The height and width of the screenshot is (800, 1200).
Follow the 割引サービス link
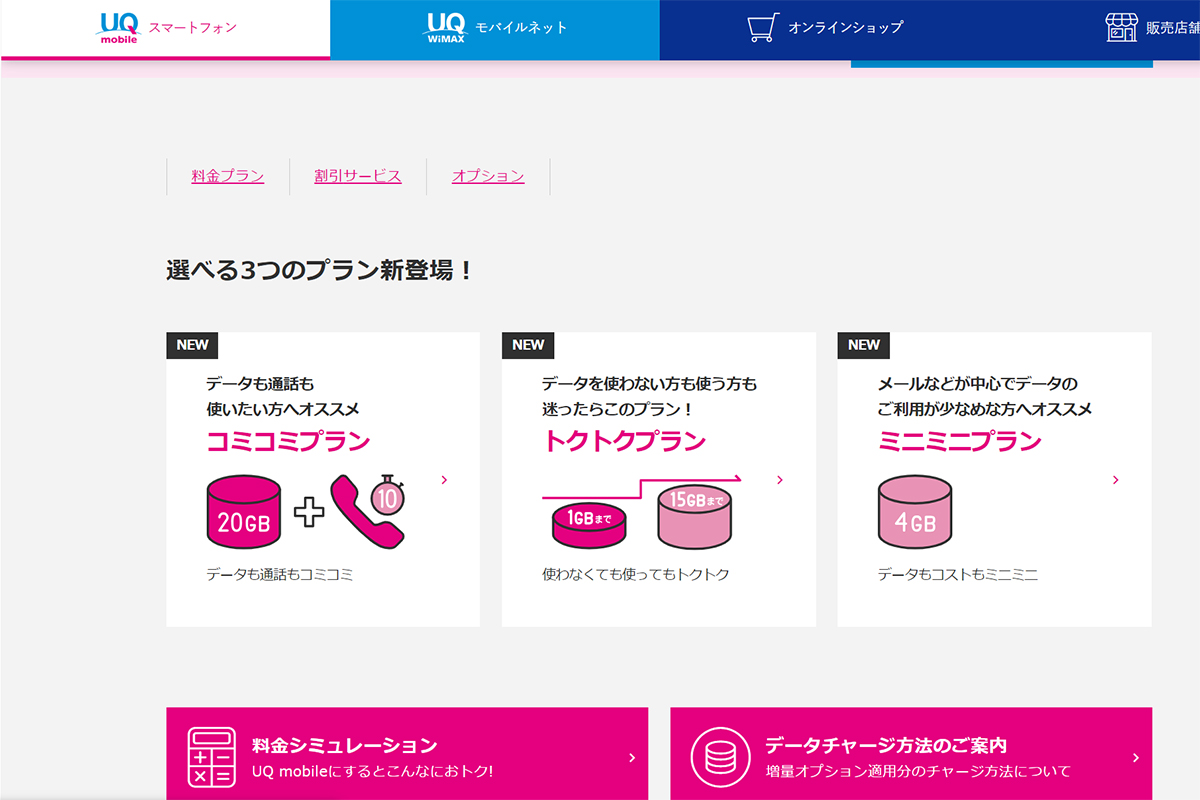tap(358, 176)
